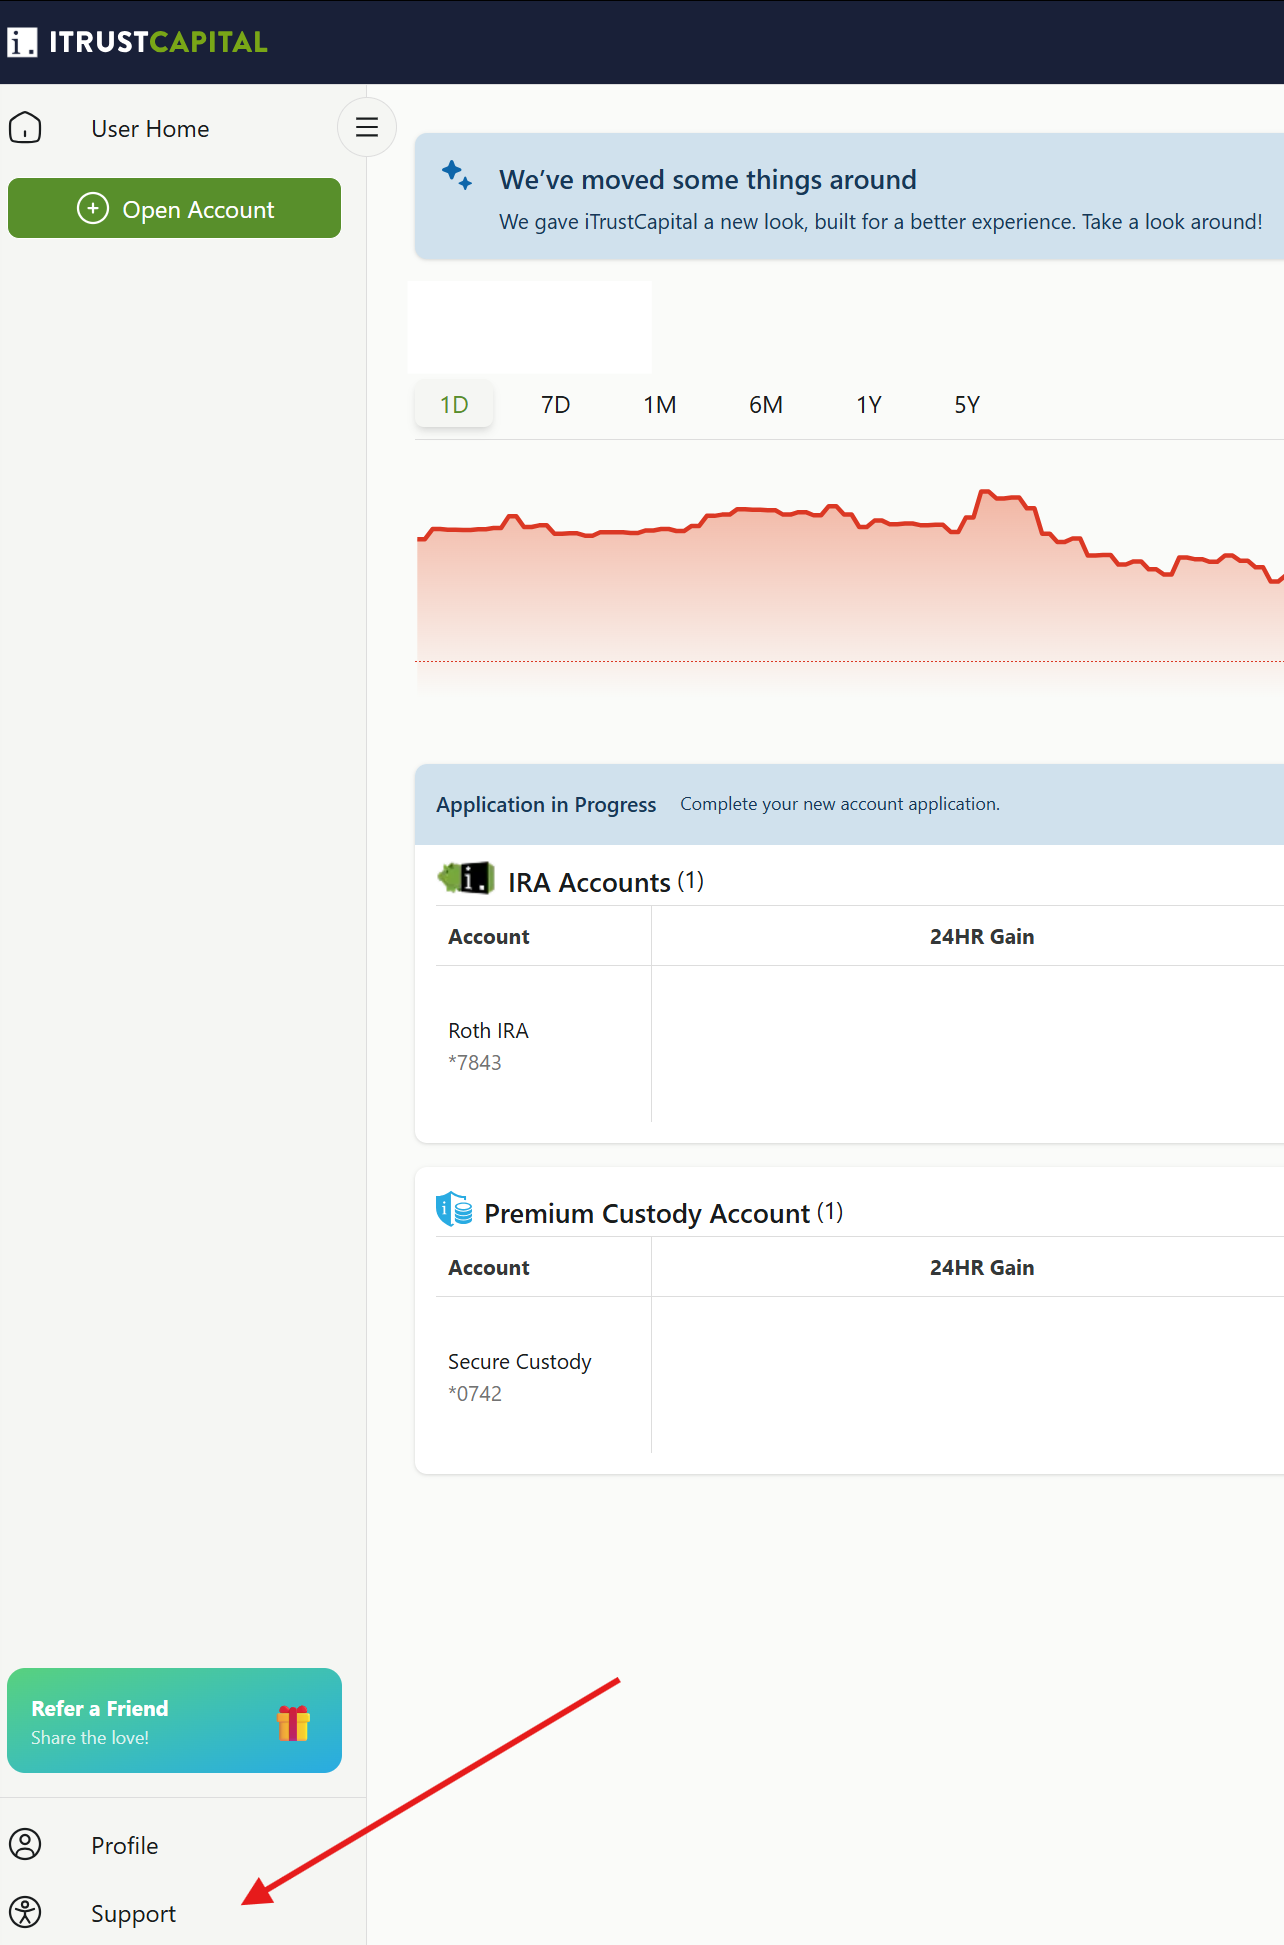Screen dimensions: 1284x1945
Task: Open the Profile menu item
Action: (124, 1846)
